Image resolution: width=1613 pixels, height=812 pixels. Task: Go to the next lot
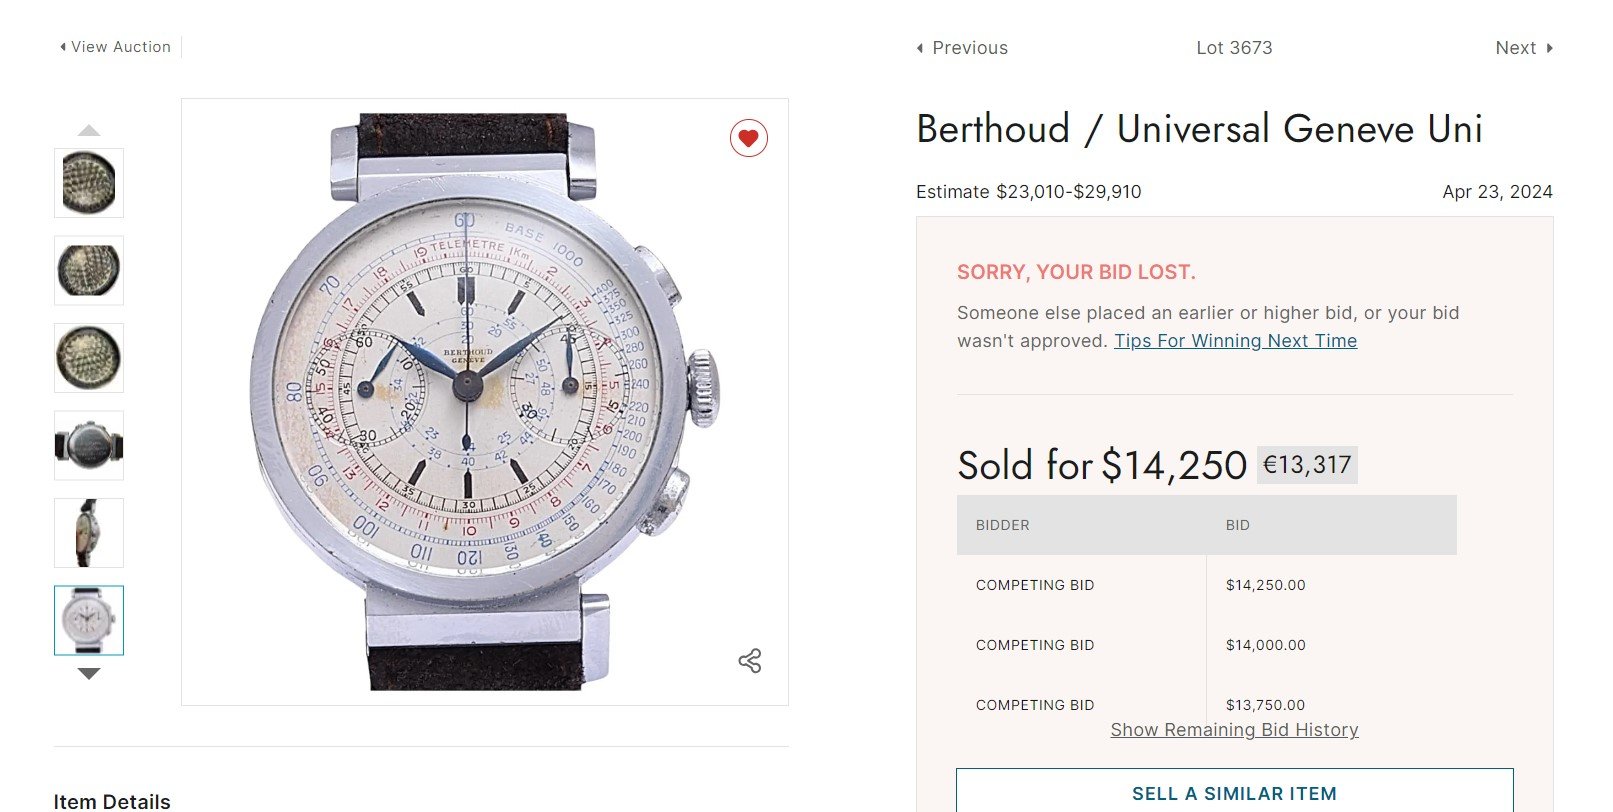coord(1523,48)
